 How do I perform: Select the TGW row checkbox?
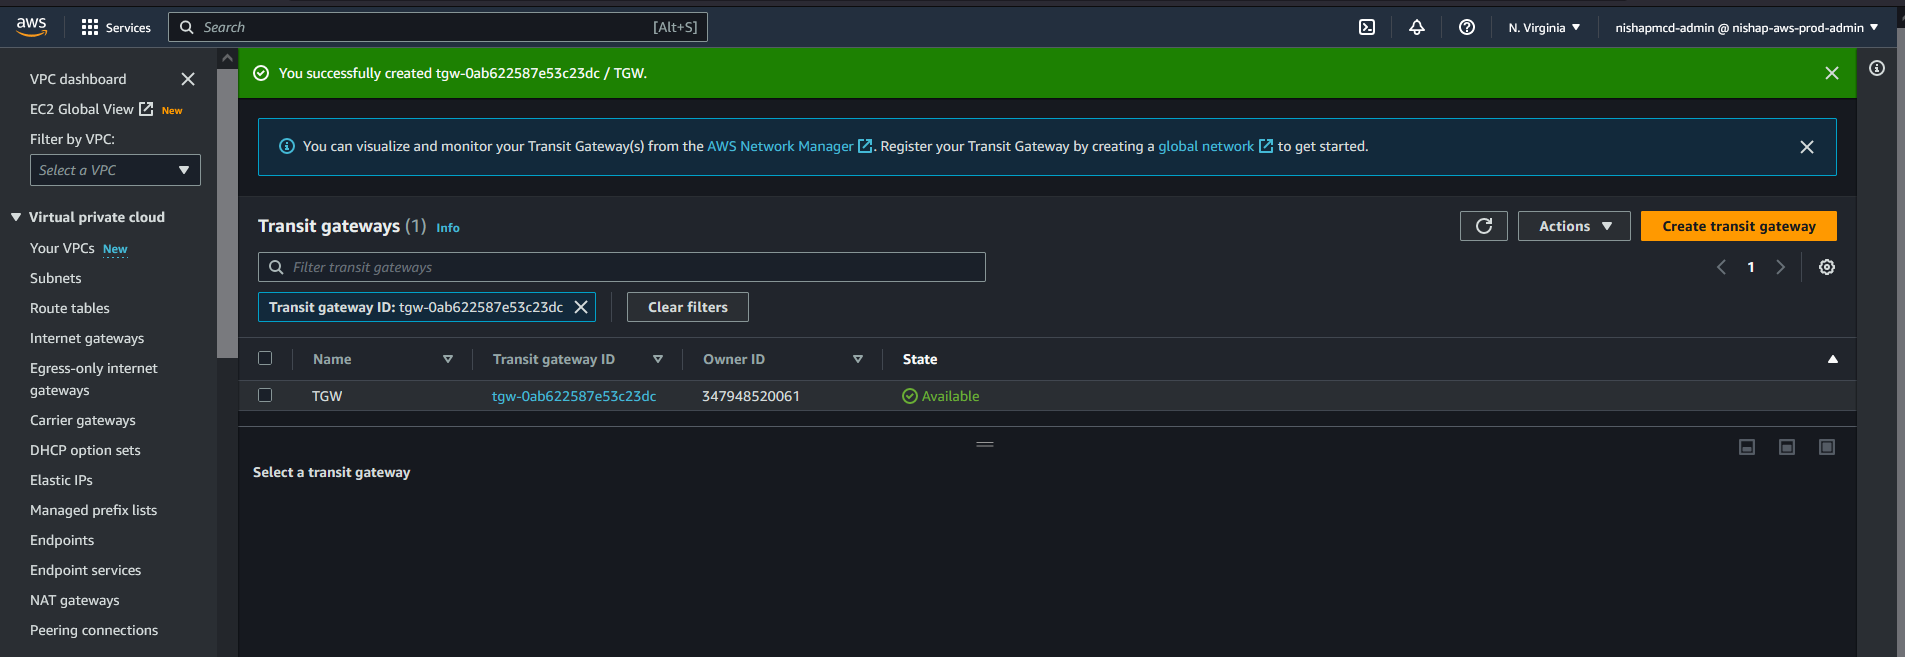point(265,395)
